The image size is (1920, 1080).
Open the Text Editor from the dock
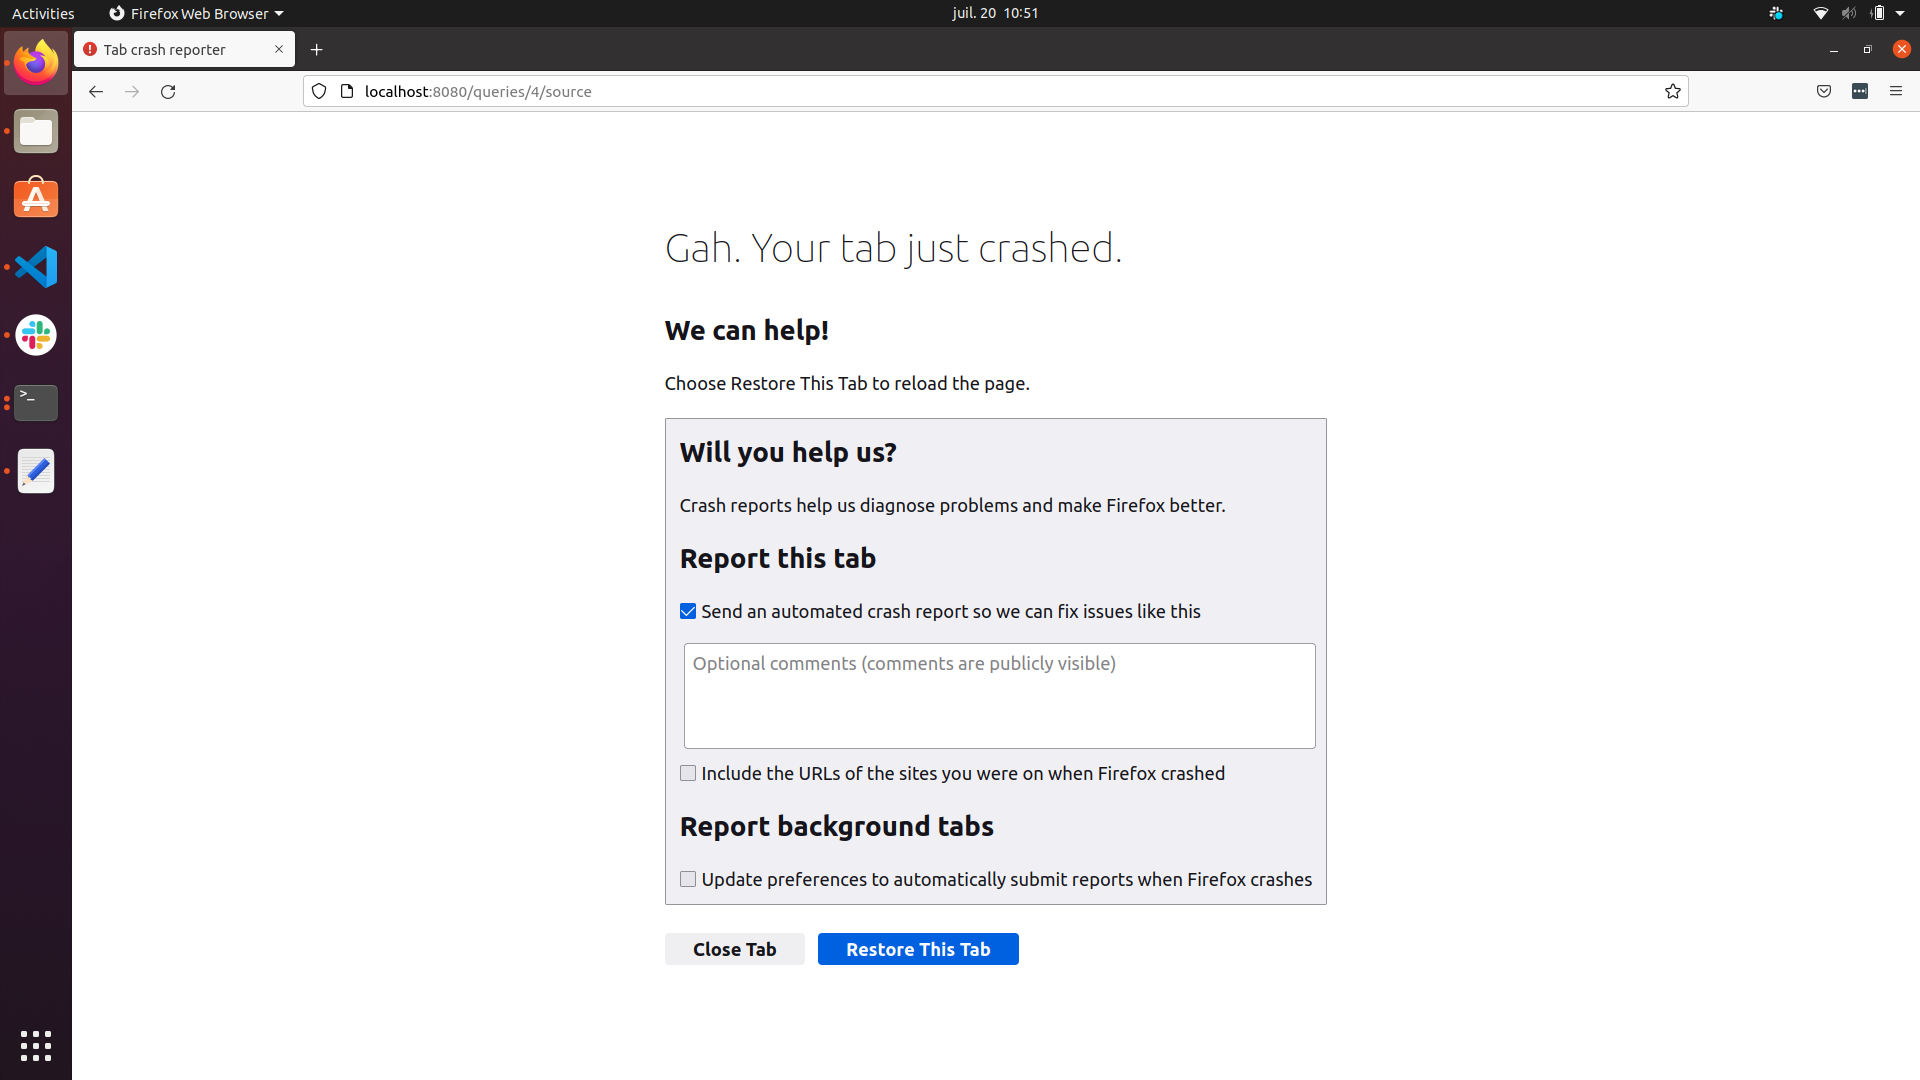pos(36,471)
